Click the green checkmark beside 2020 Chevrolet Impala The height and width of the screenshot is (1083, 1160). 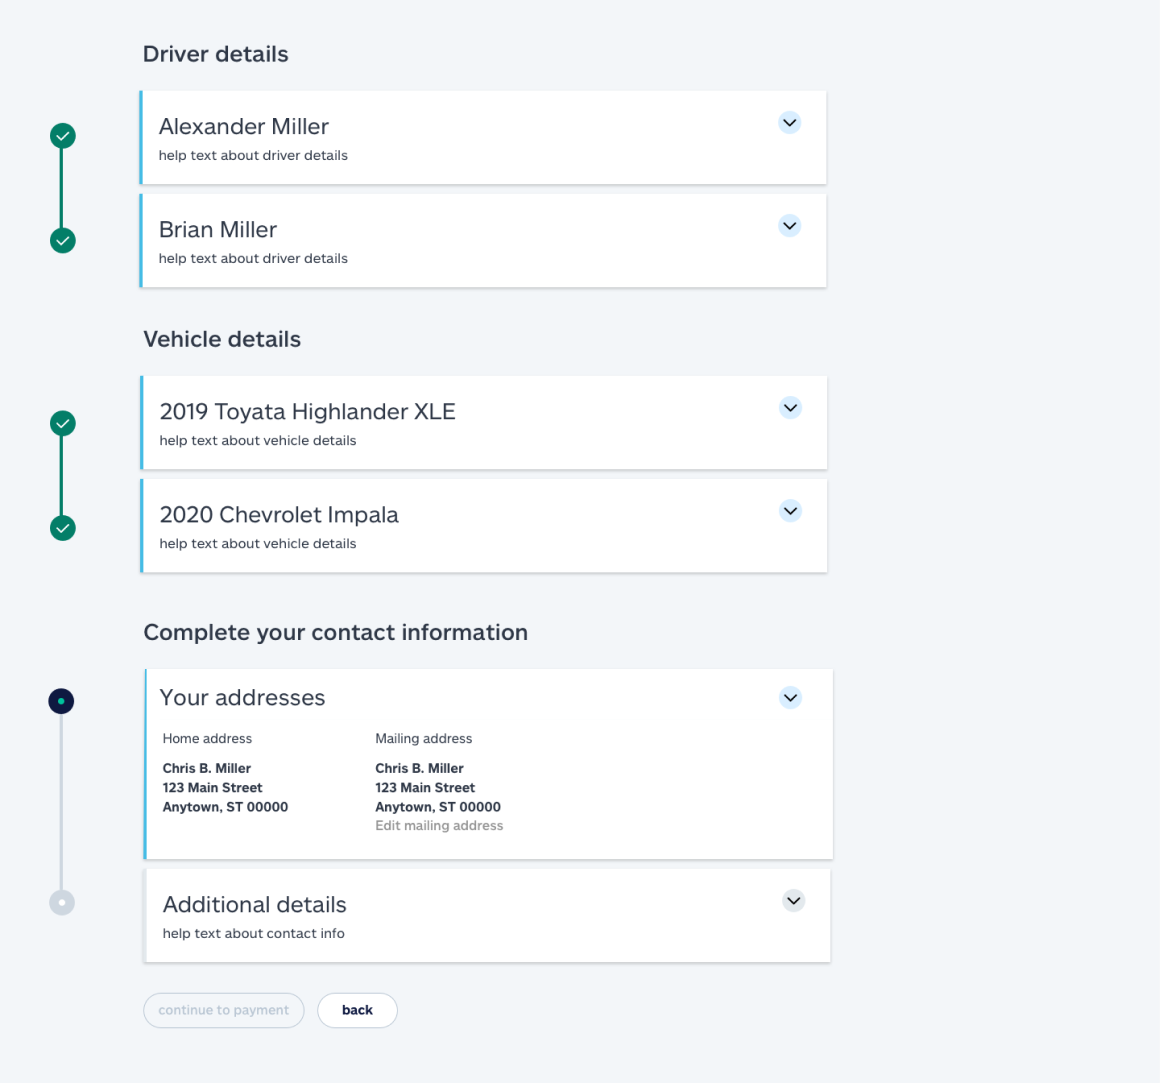pyautogui.click(x=63, y=528)
